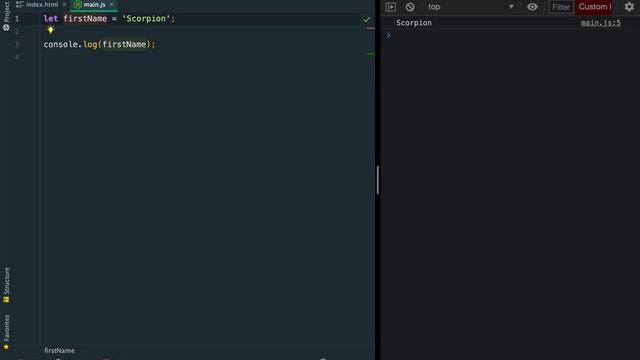Image resolution: width=640 pixels, height=360 pixels.
Task: Click console.log on line 3
Action: tap(70, 44)
